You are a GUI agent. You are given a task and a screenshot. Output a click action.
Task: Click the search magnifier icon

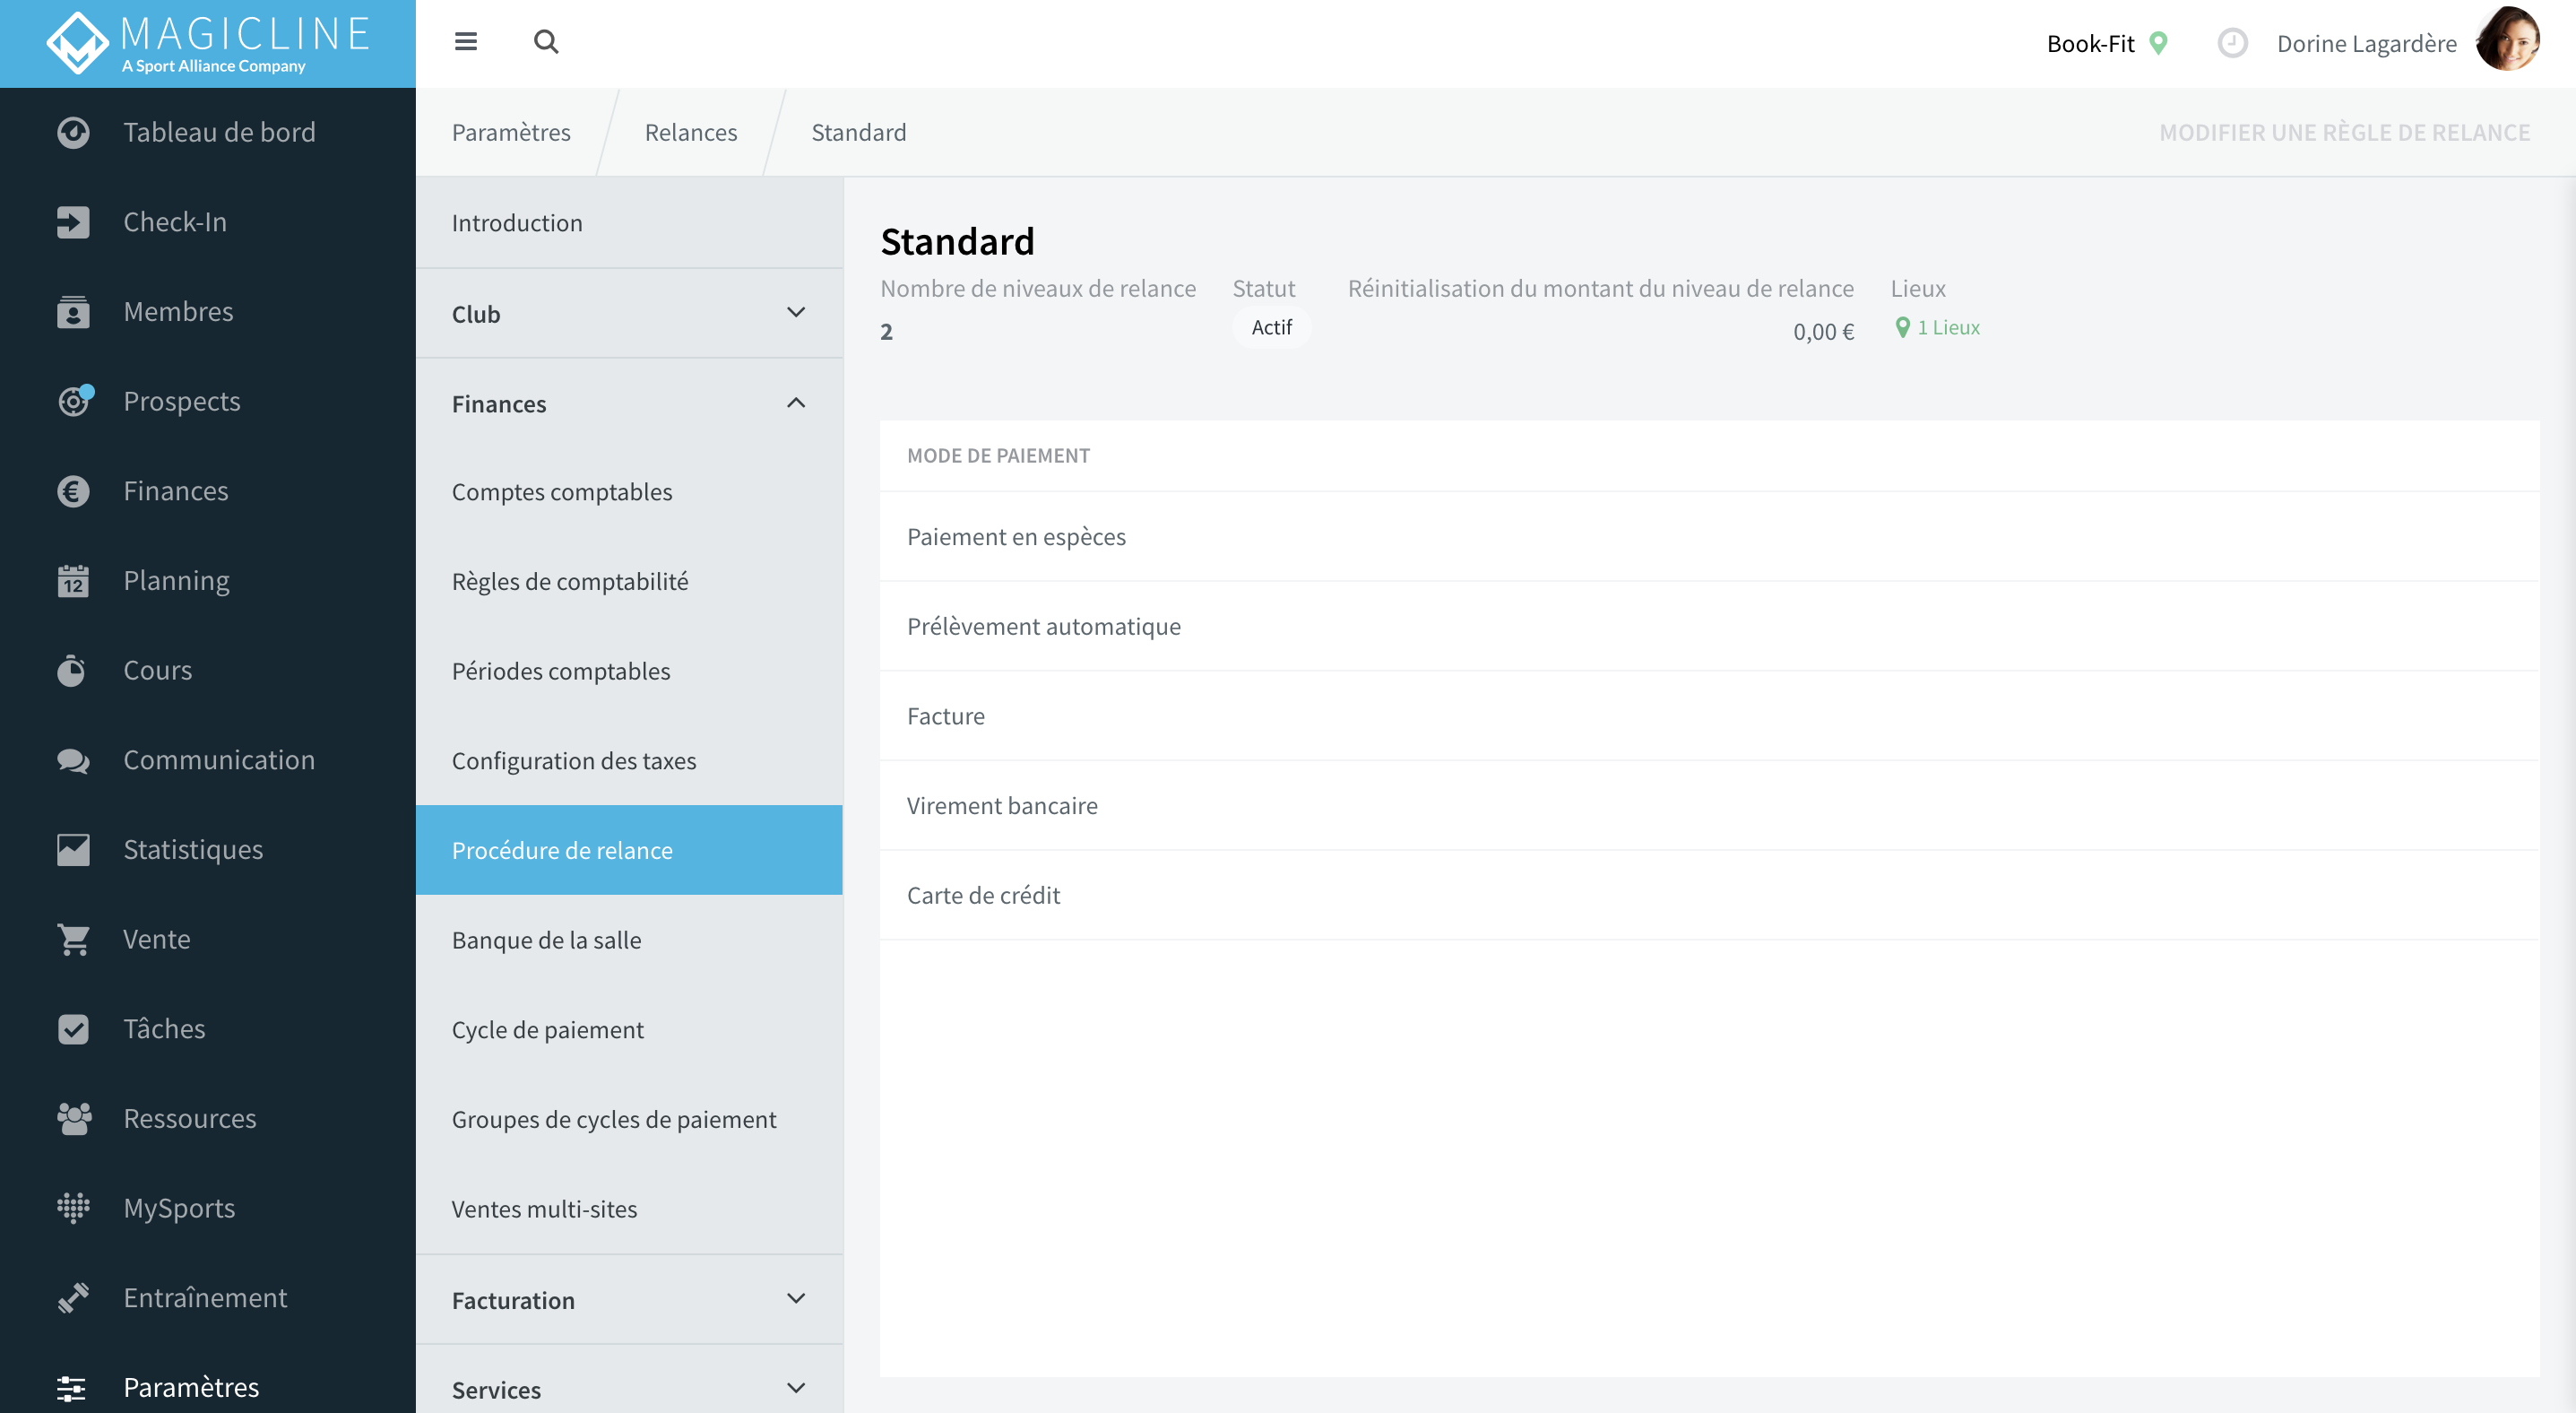546,42
